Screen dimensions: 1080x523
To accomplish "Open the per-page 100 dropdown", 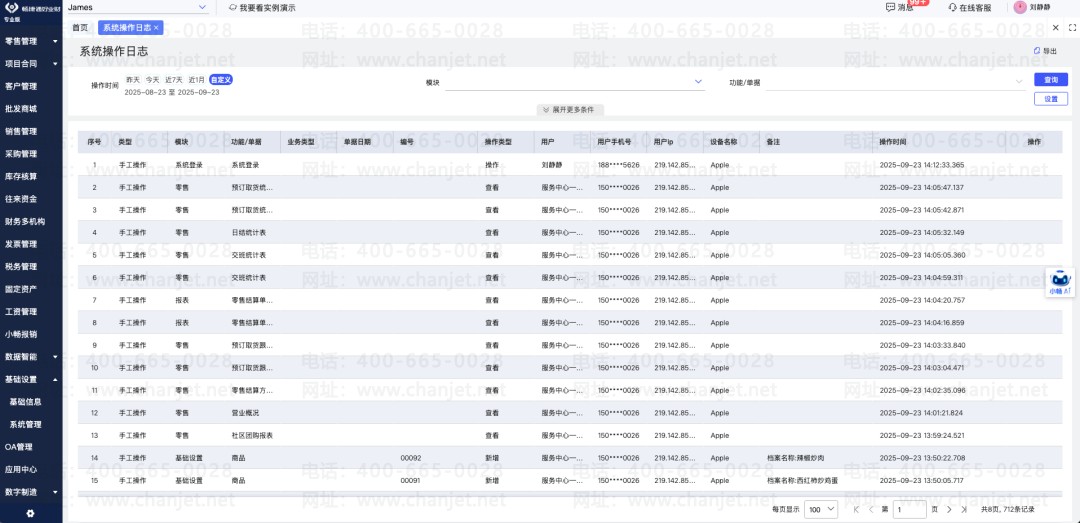I will [821, 510].
